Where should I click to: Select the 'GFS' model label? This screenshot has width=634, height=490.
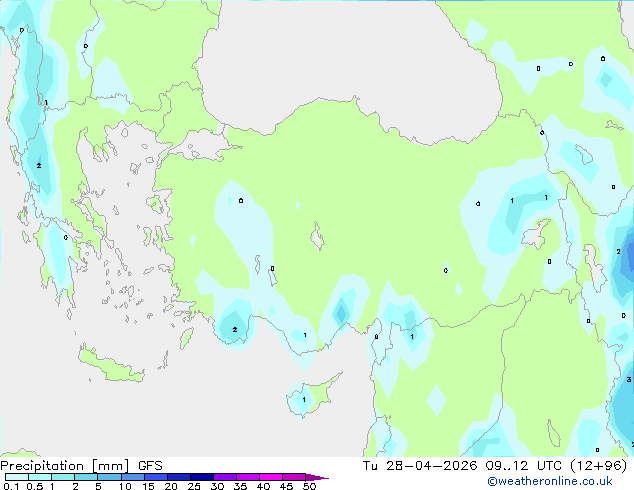coord(150,466)
